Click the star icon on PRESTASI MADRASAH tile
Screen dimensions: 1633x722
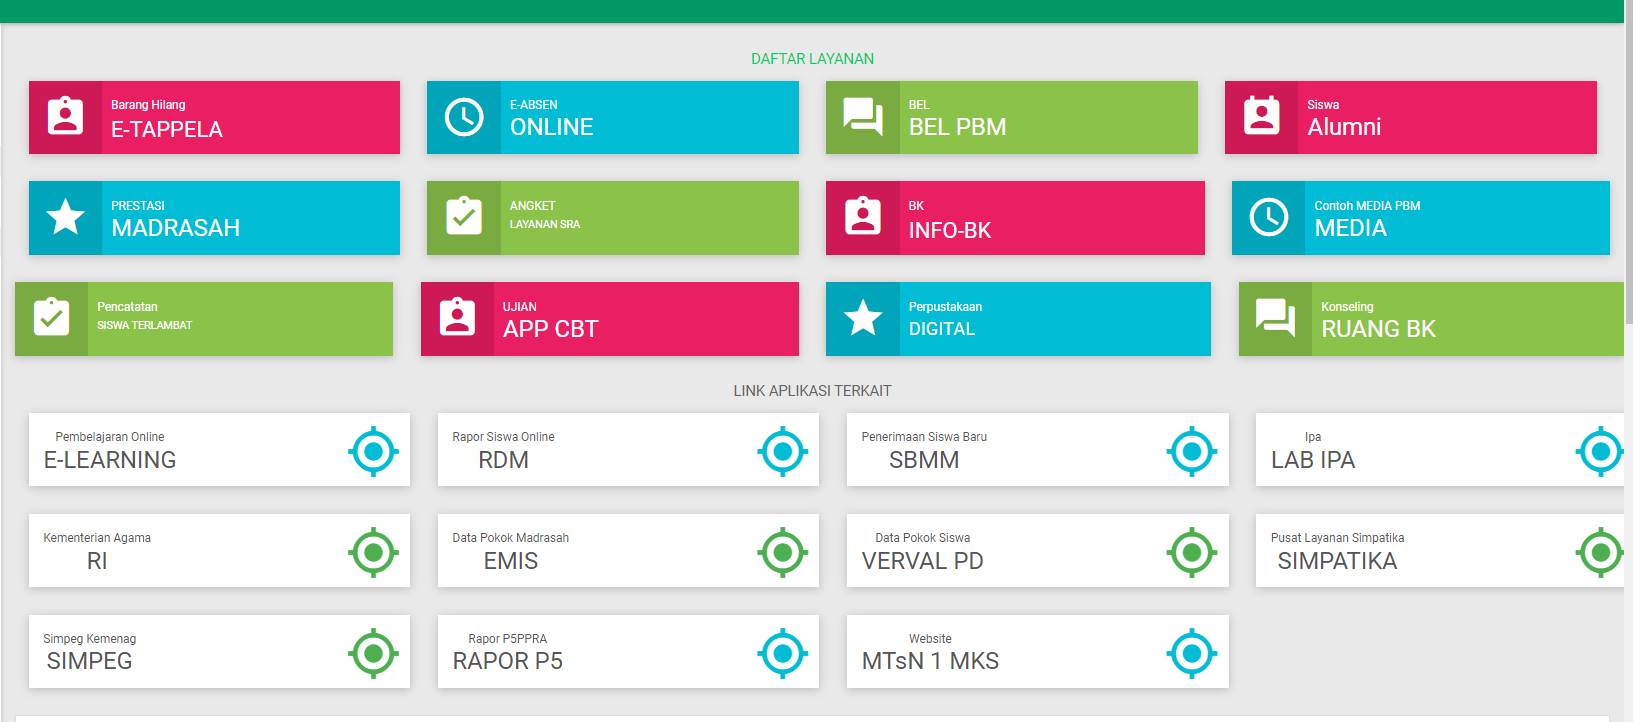(65, 217)
